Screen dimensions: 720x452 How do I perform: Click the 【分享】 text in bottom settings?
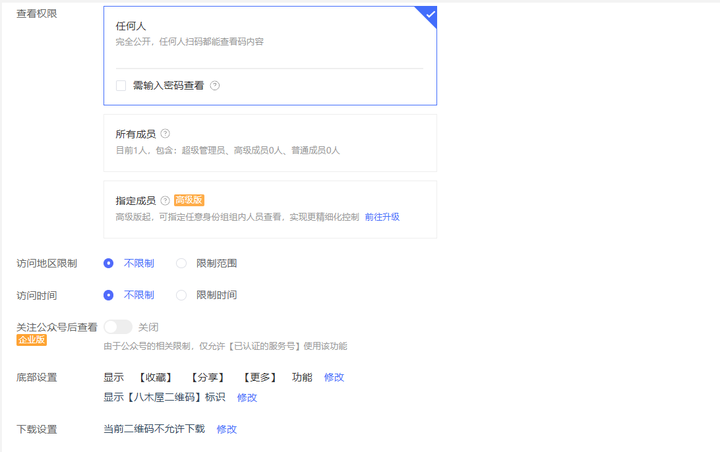pos(208,378)
